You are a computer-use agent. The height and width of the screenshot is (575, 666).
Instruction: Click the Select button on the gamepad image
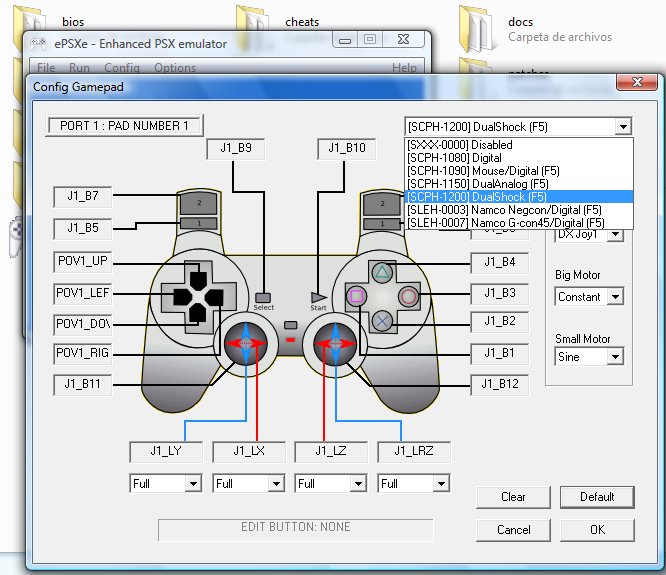click(263, 298)
